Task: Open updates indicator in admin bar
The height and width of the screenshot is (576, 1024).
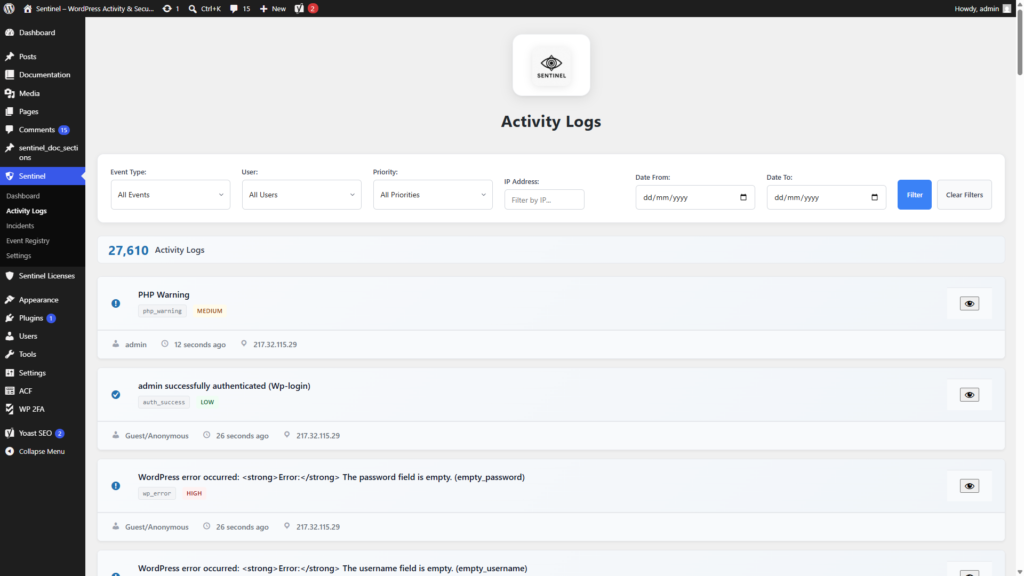Action: click(x=171, y=8)
